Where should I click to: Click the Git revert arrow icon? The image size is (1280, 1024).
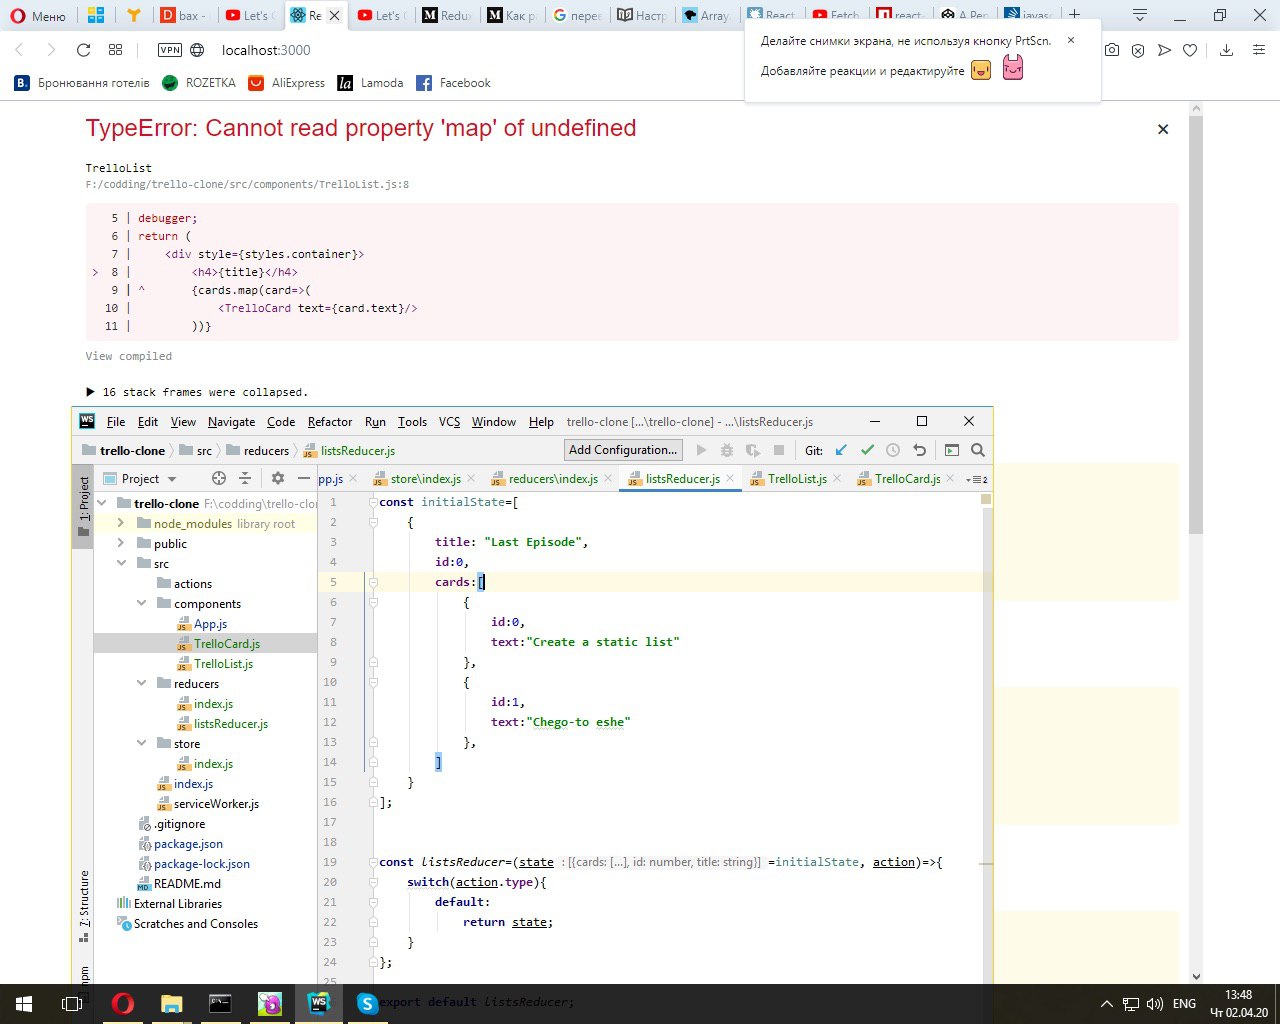(x=919, y=450)
